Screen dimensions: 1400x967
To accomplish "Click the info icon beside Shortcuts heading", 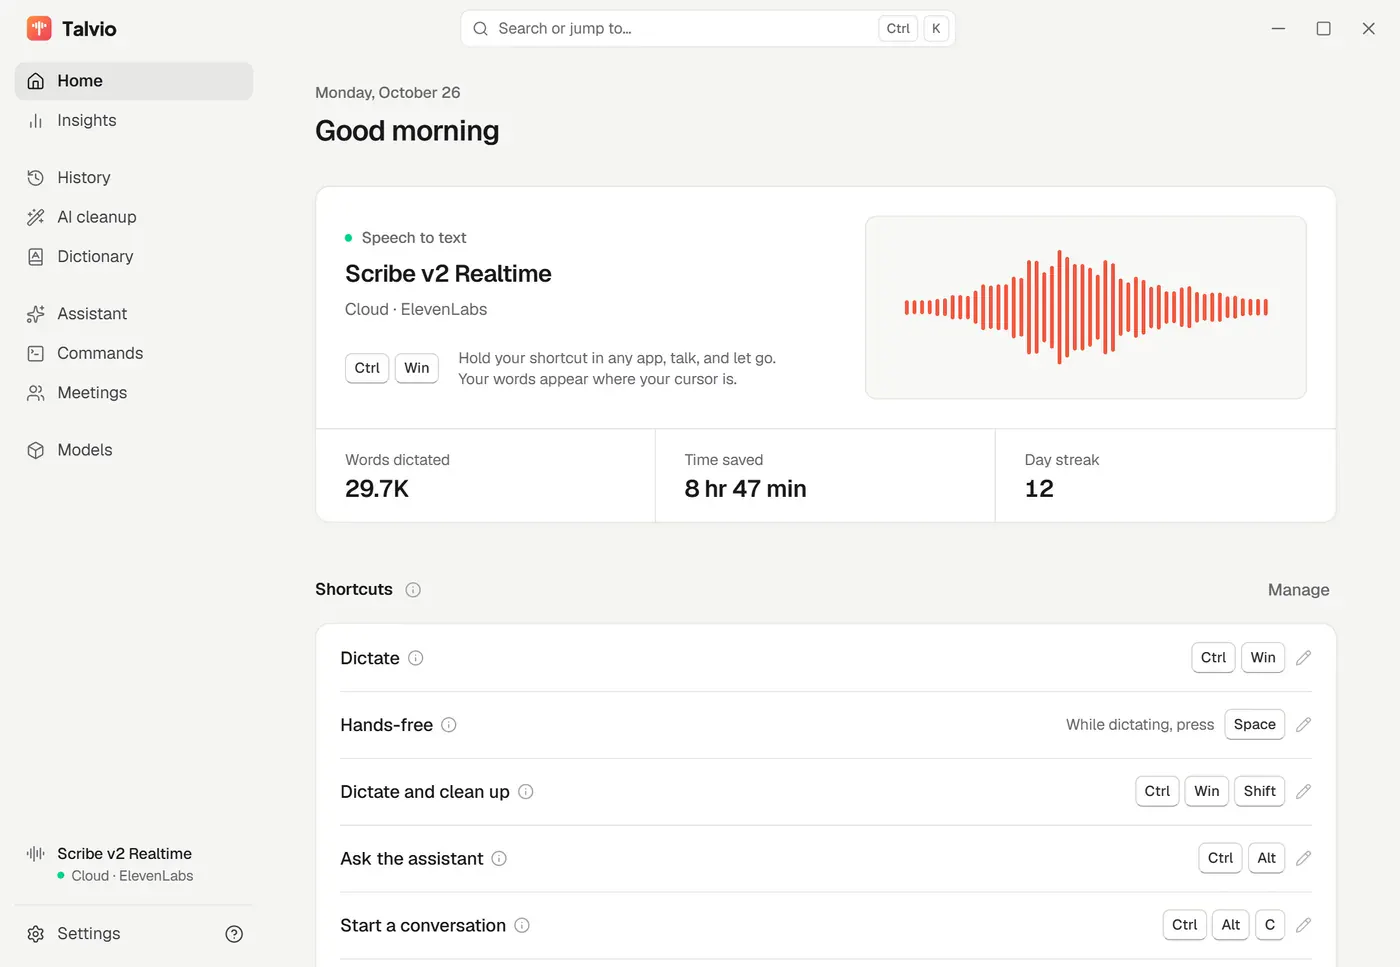I will coord(413,590).
